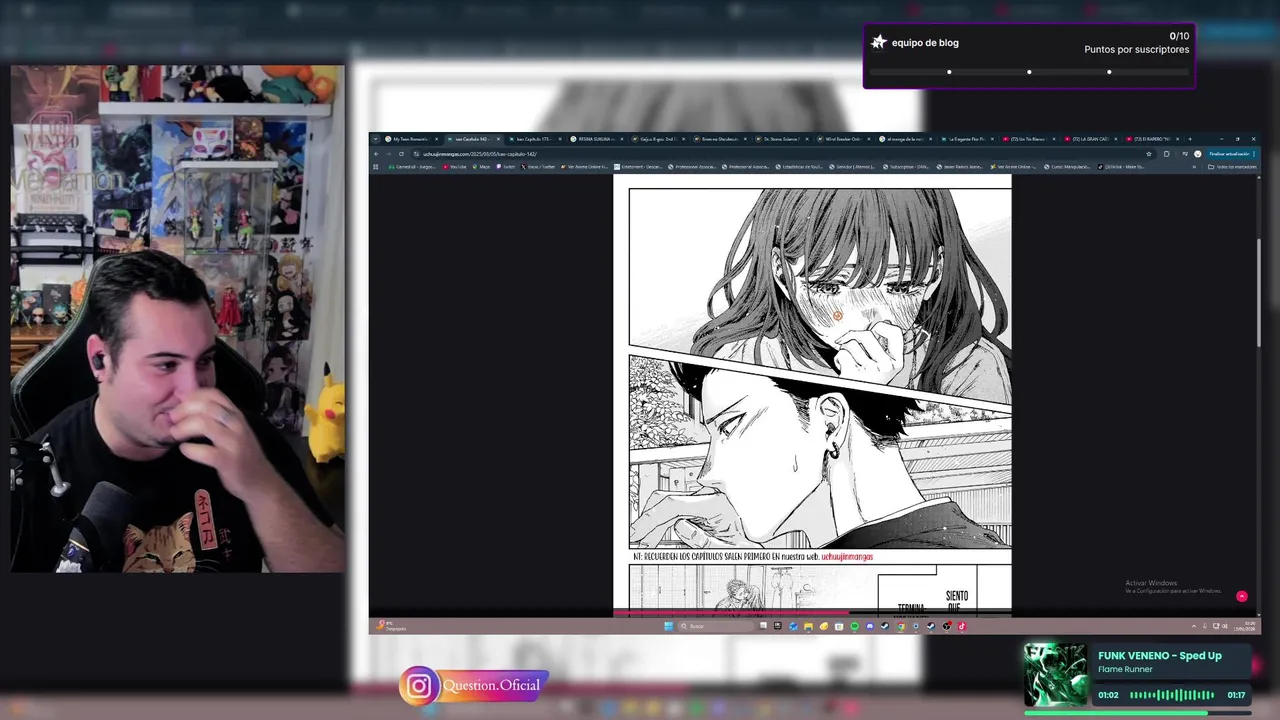Click the Question.Oficial Instagram handle

pos(491,686)
